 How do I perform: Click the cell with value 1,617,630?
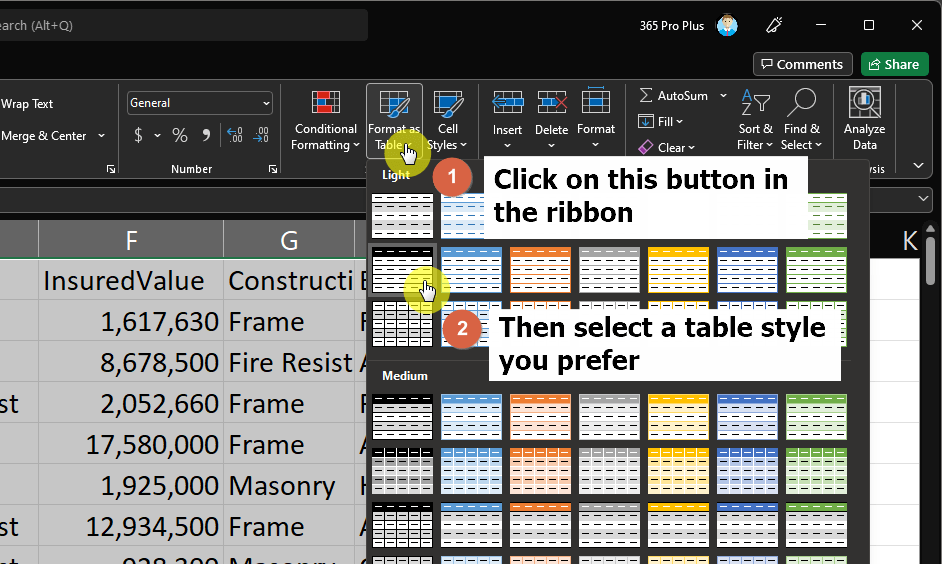click(131, 321)
